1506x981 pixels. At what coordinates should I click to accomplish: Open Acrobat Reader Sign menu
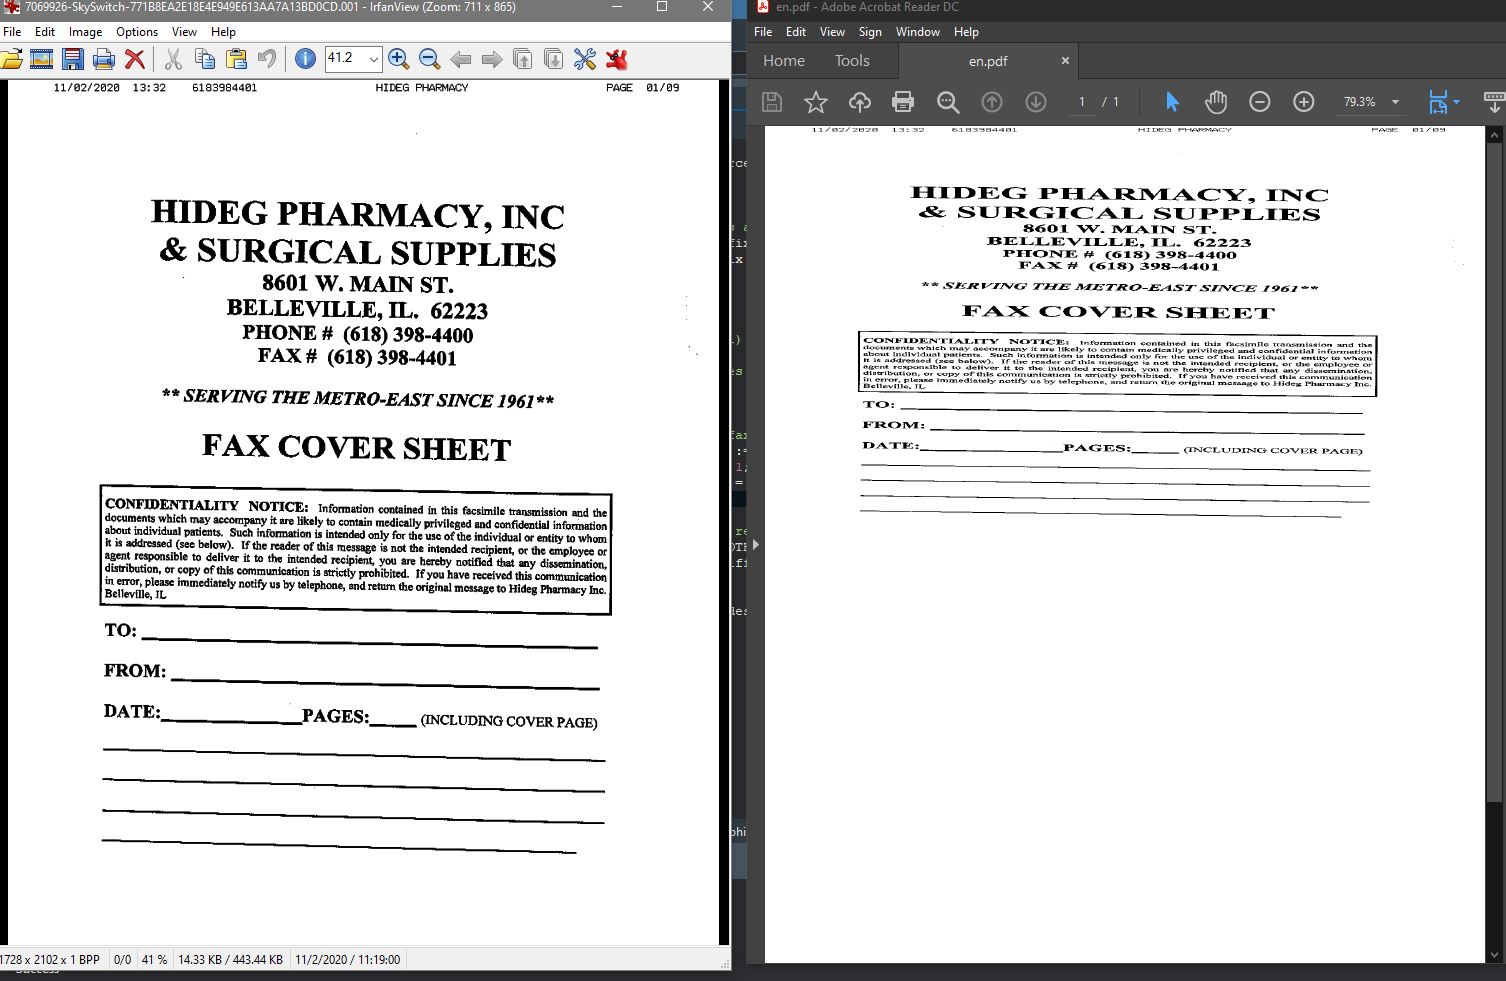click(870, 32)
